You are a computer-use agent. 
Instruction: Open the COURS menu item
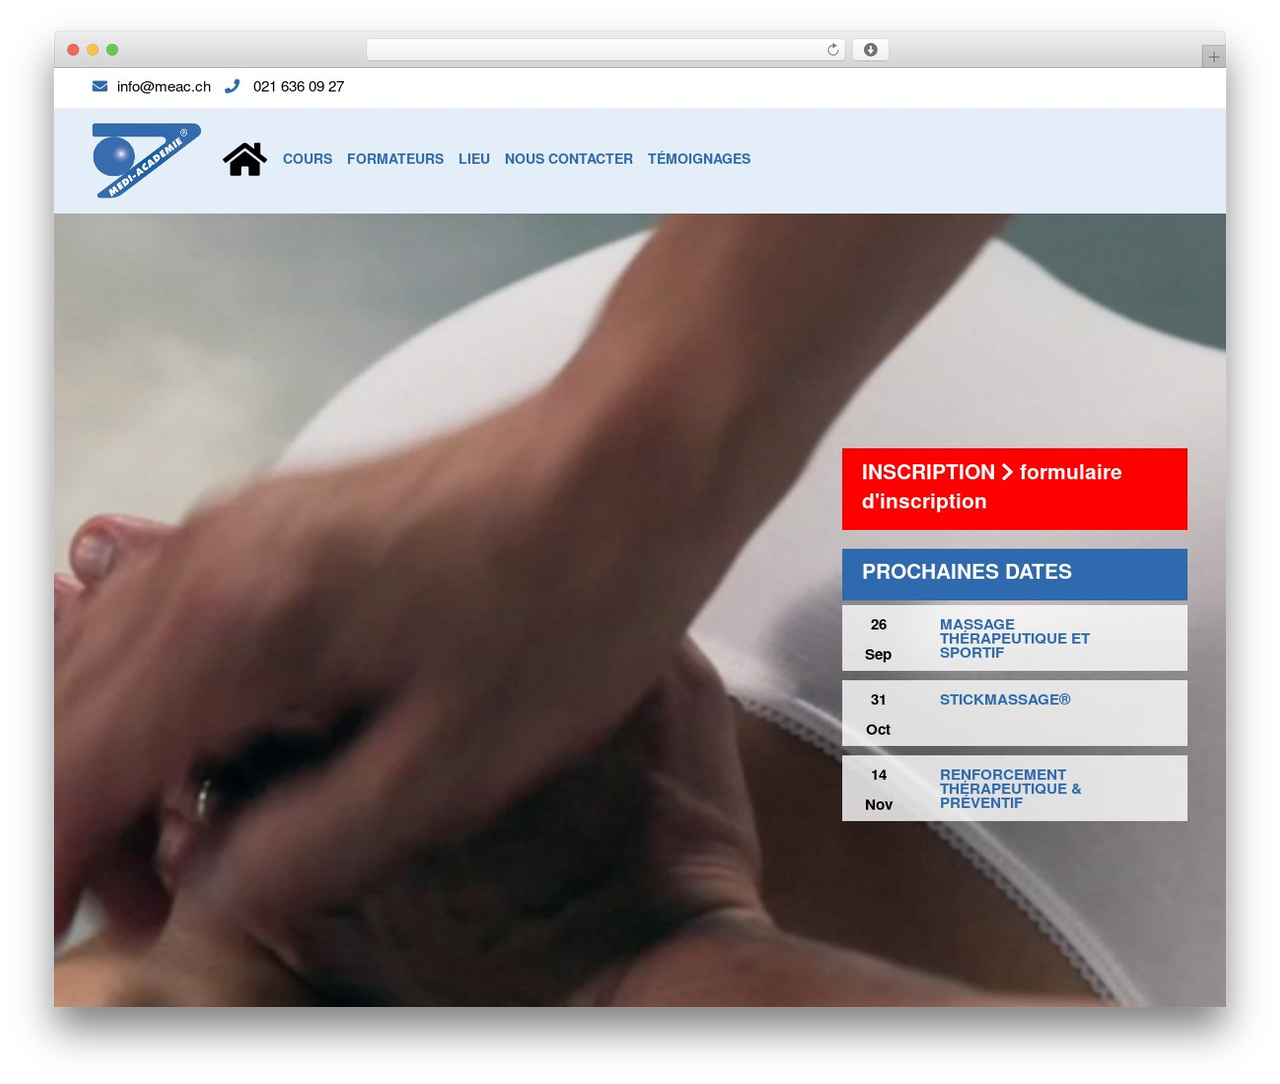pos(307,159)
